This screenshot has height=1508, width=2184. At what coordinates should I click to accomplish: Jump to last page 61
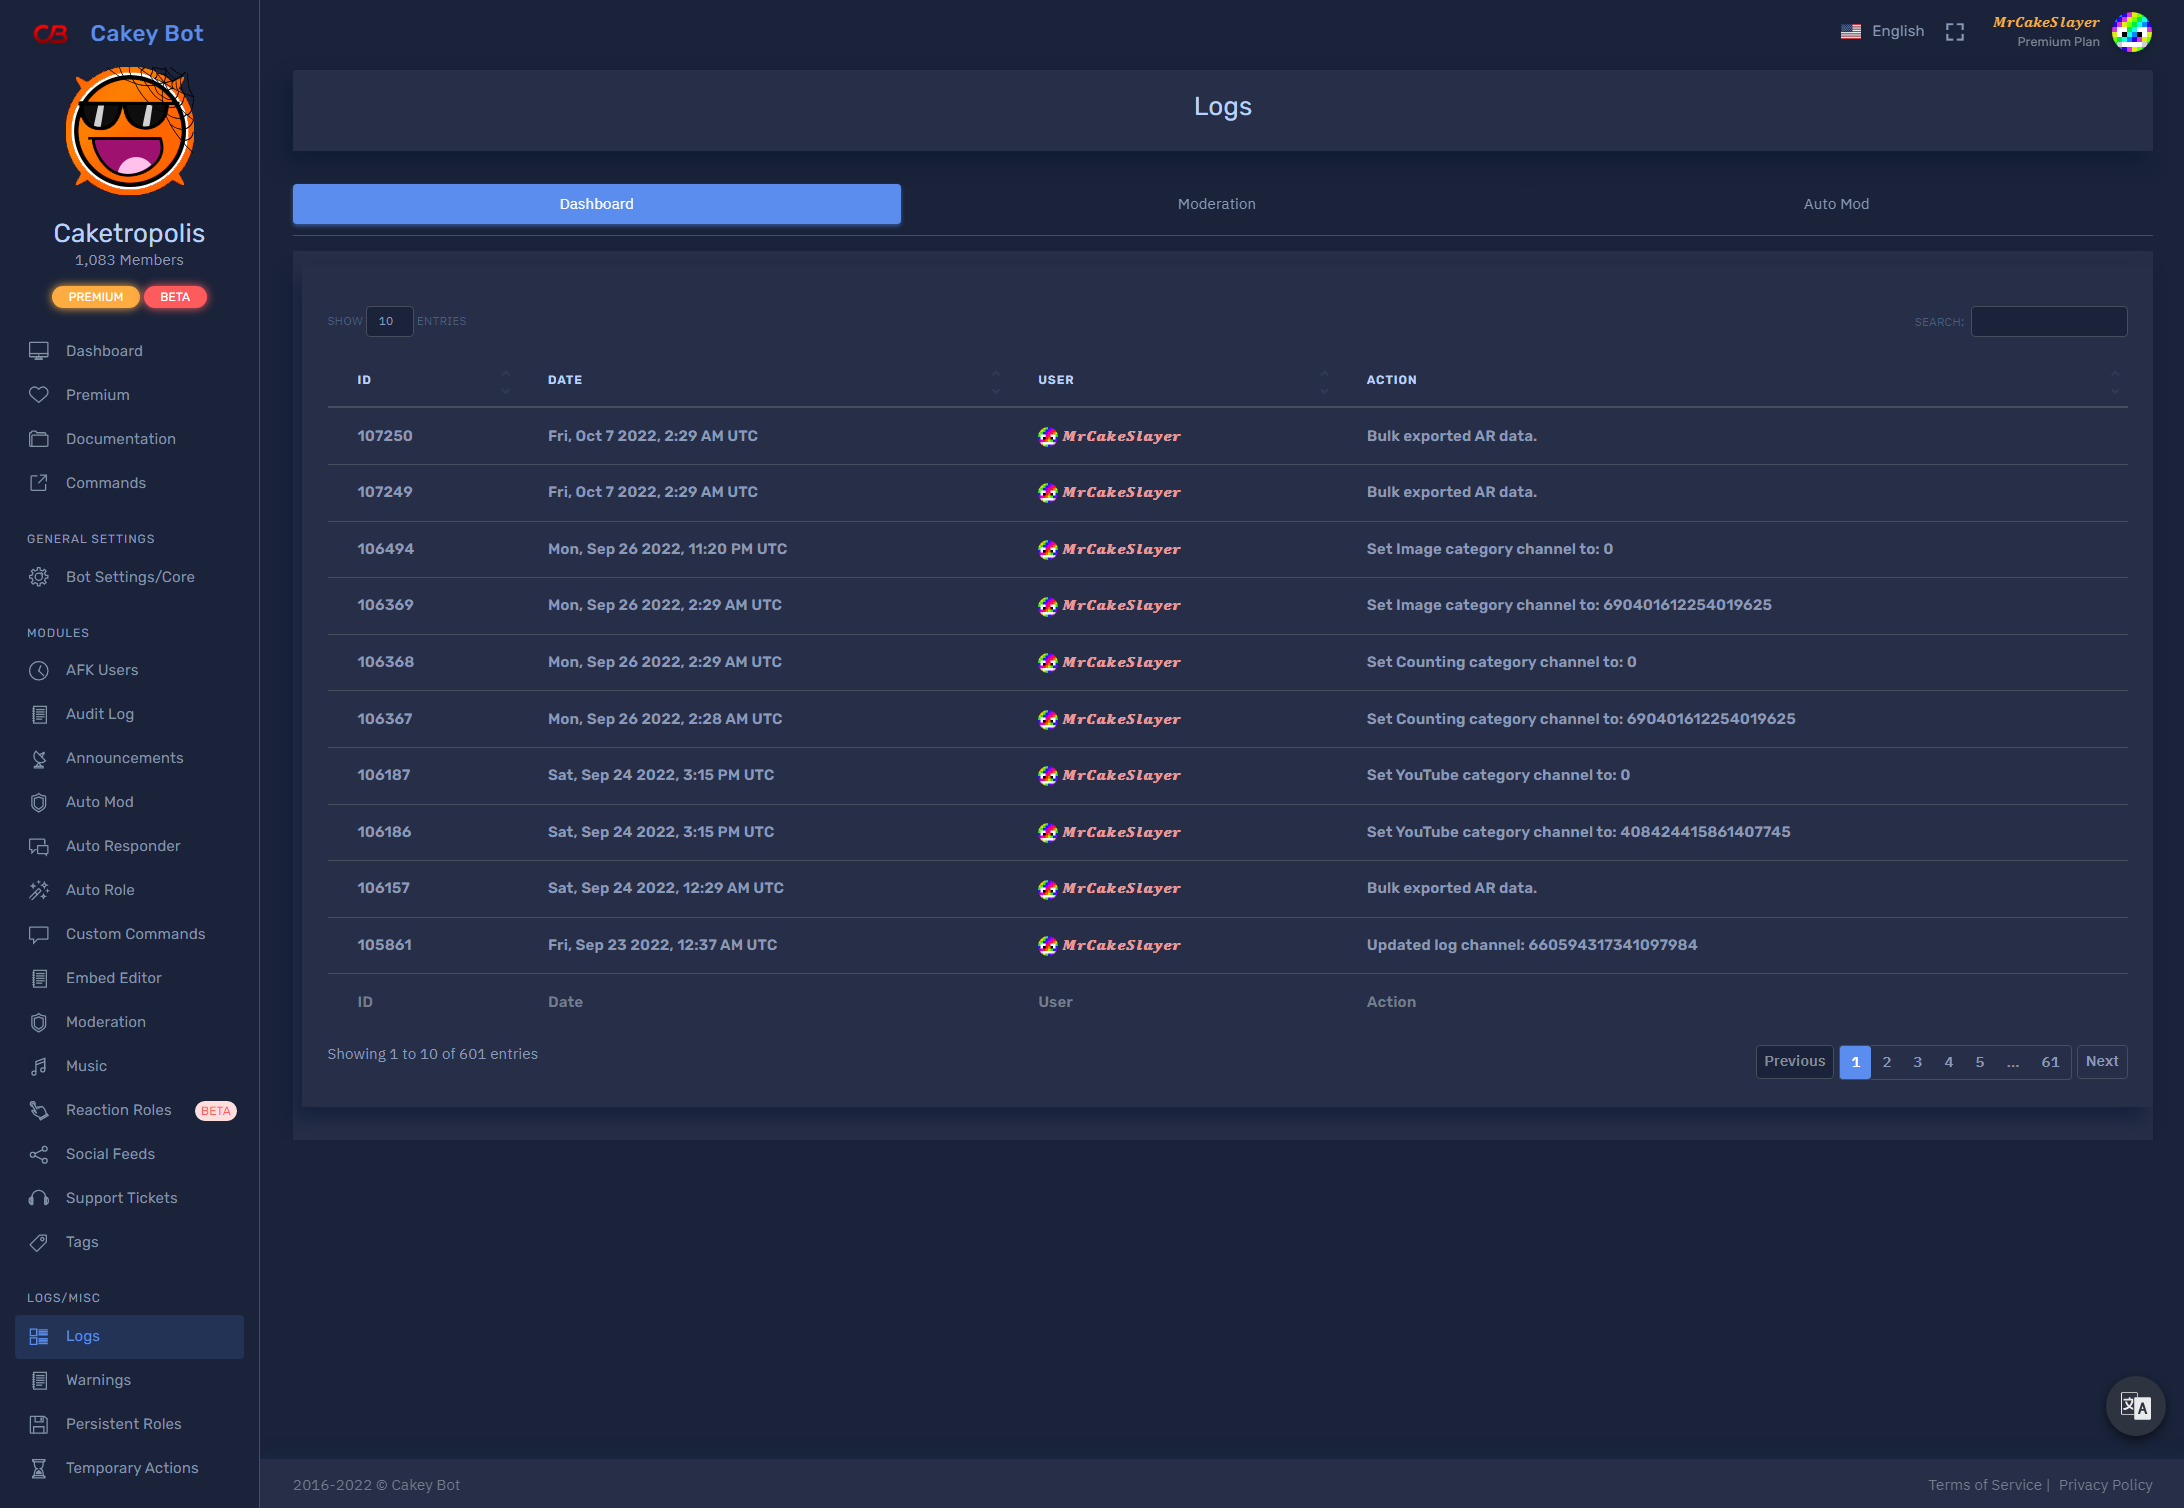pos(2049,1062)
